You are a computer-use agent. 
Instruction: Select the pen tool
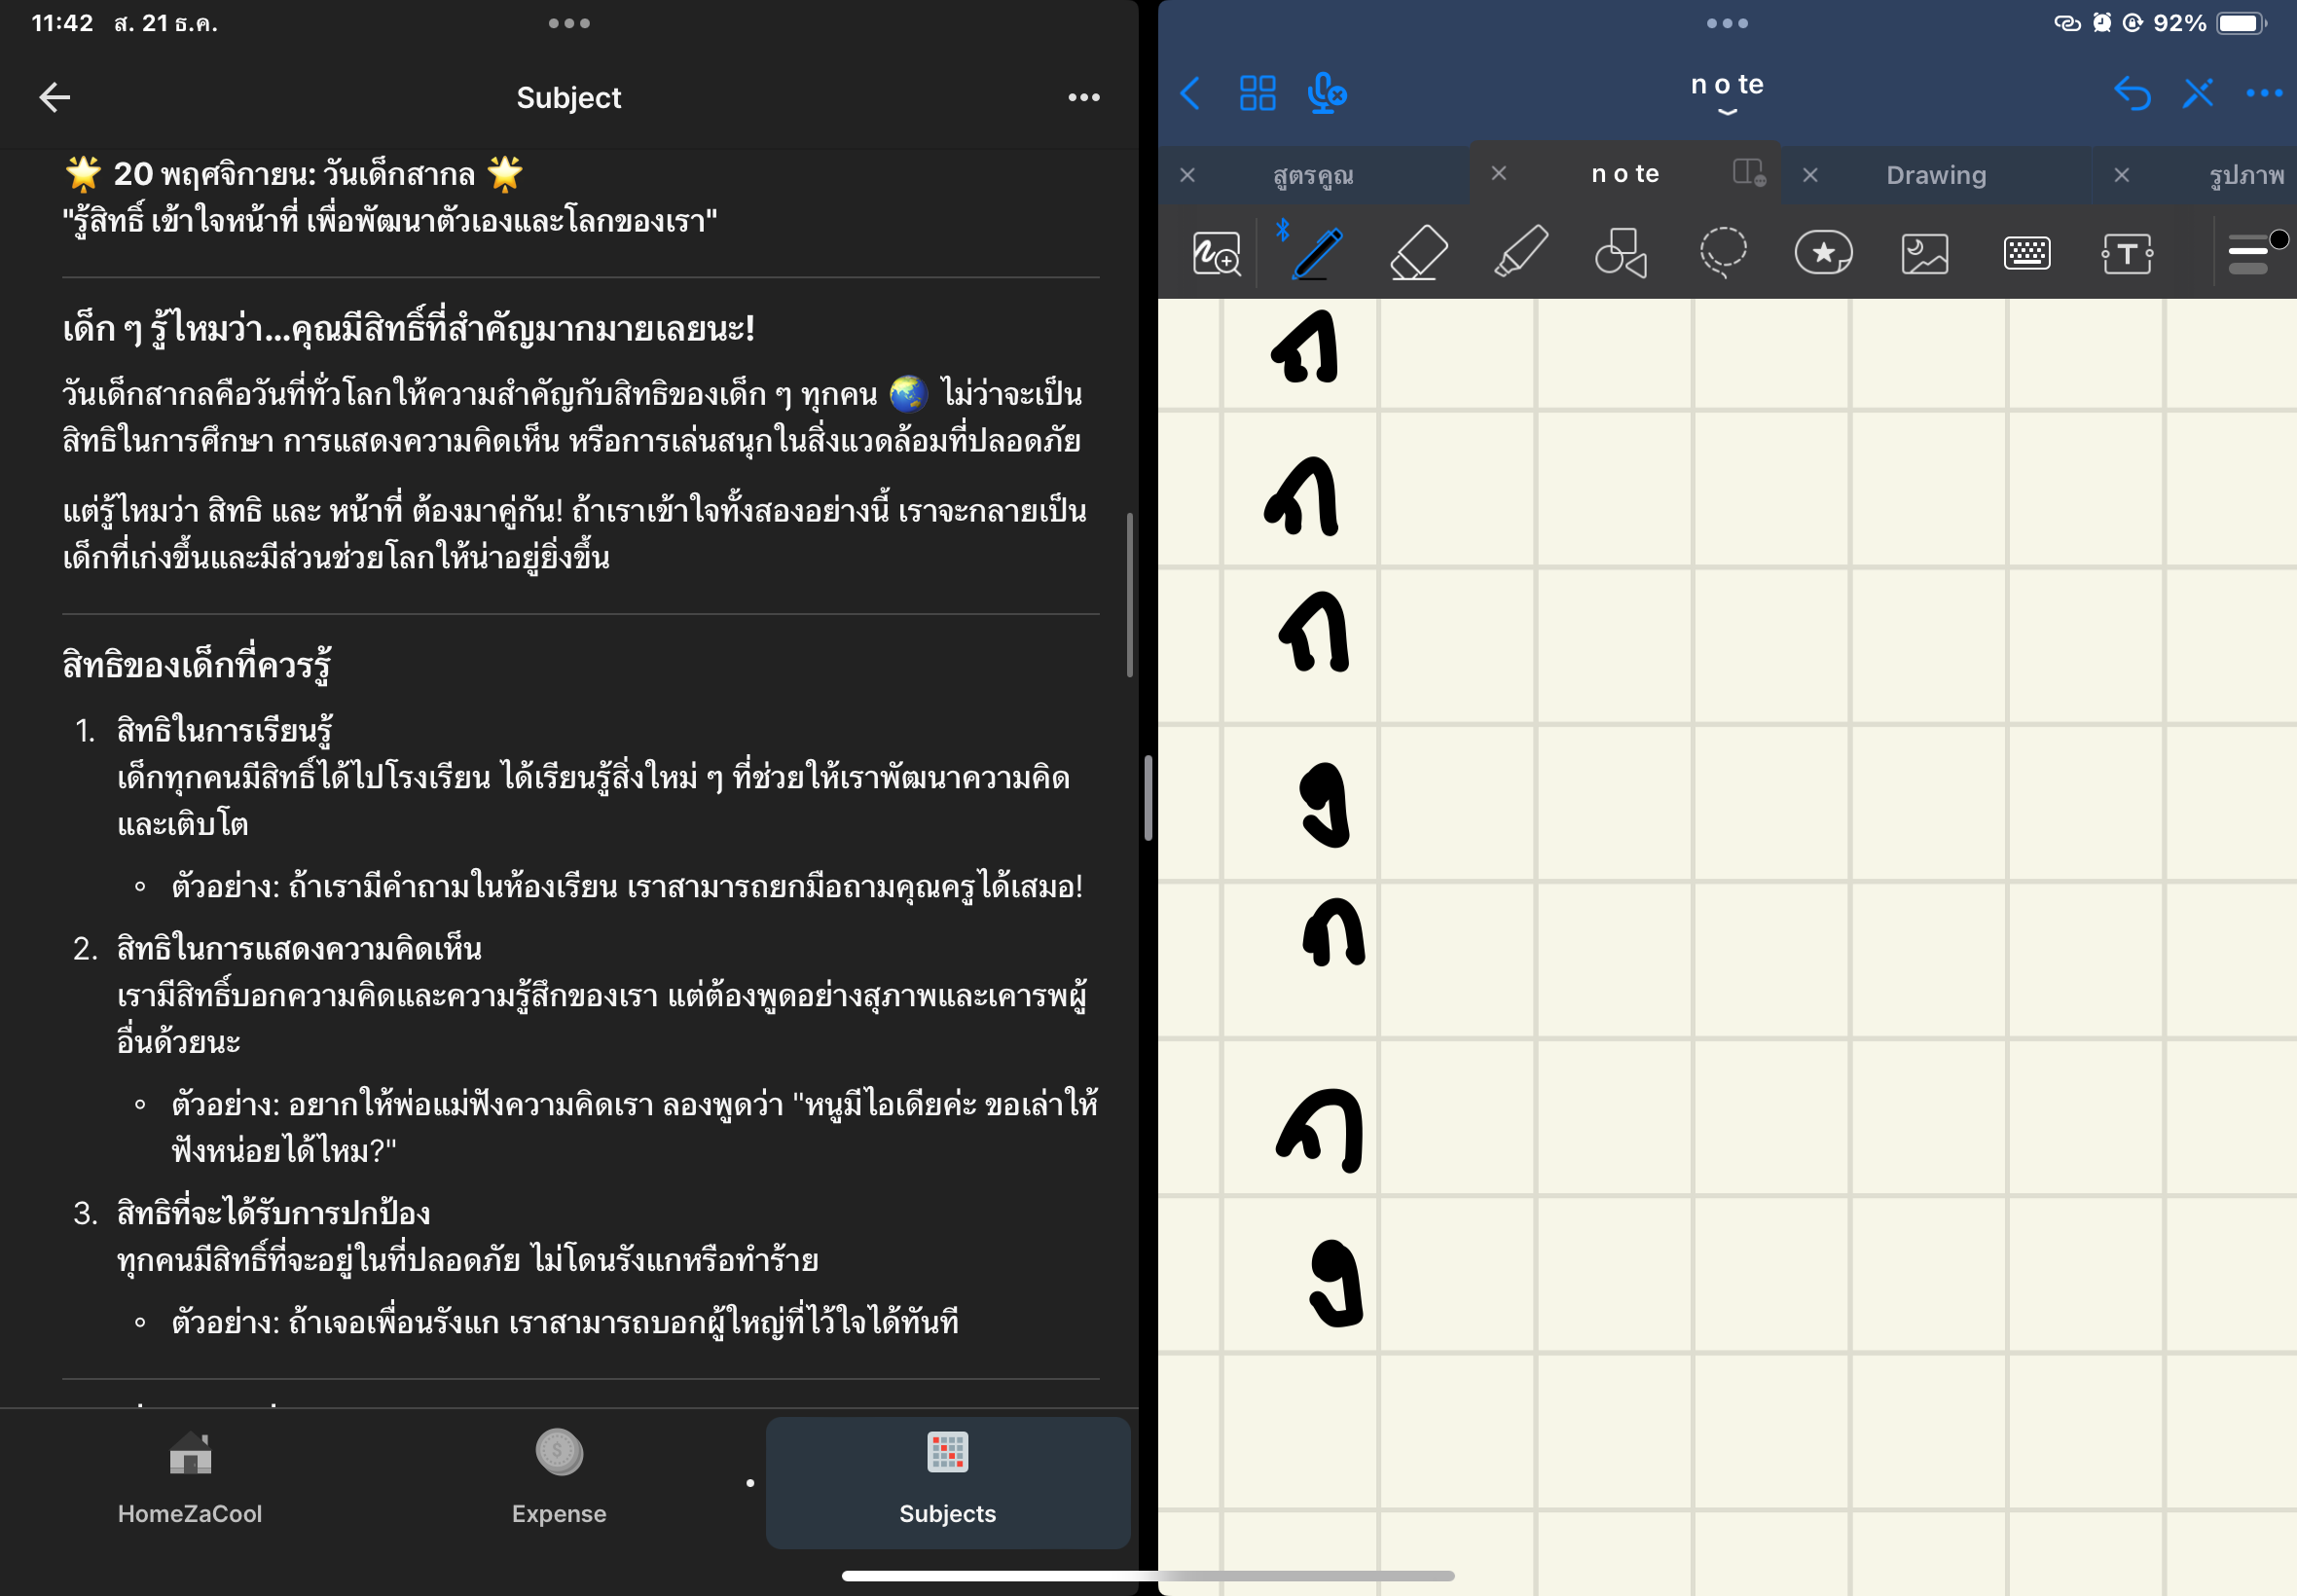tap(1317, 253)
